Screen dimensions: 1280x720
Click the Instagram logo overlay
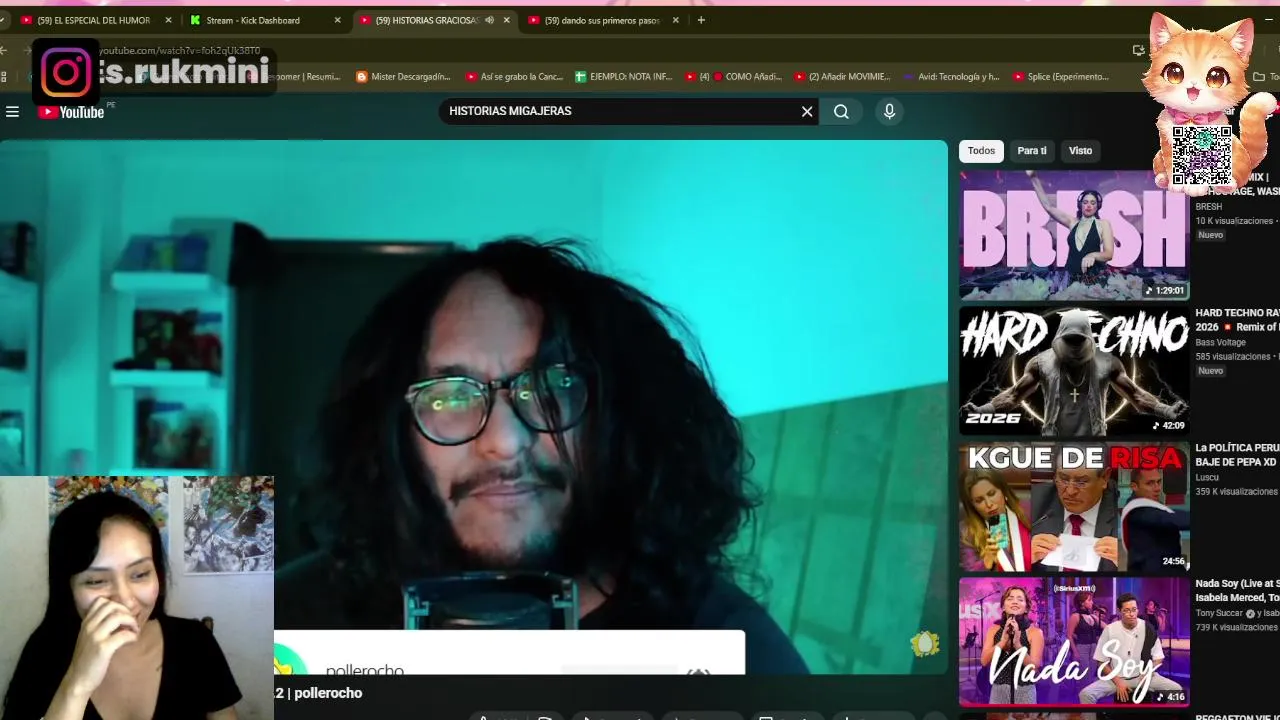point(66,72)
